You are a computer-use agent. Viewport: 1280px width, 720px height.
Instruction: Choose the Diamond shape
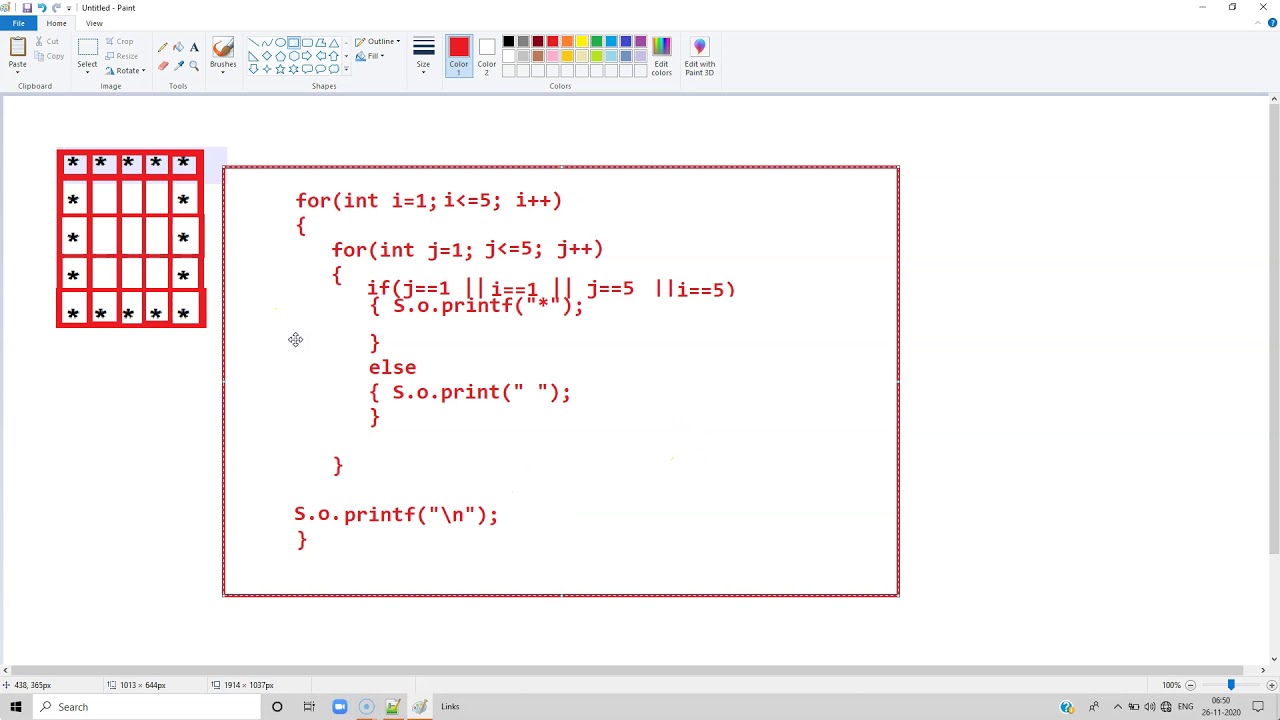[267, 56]
